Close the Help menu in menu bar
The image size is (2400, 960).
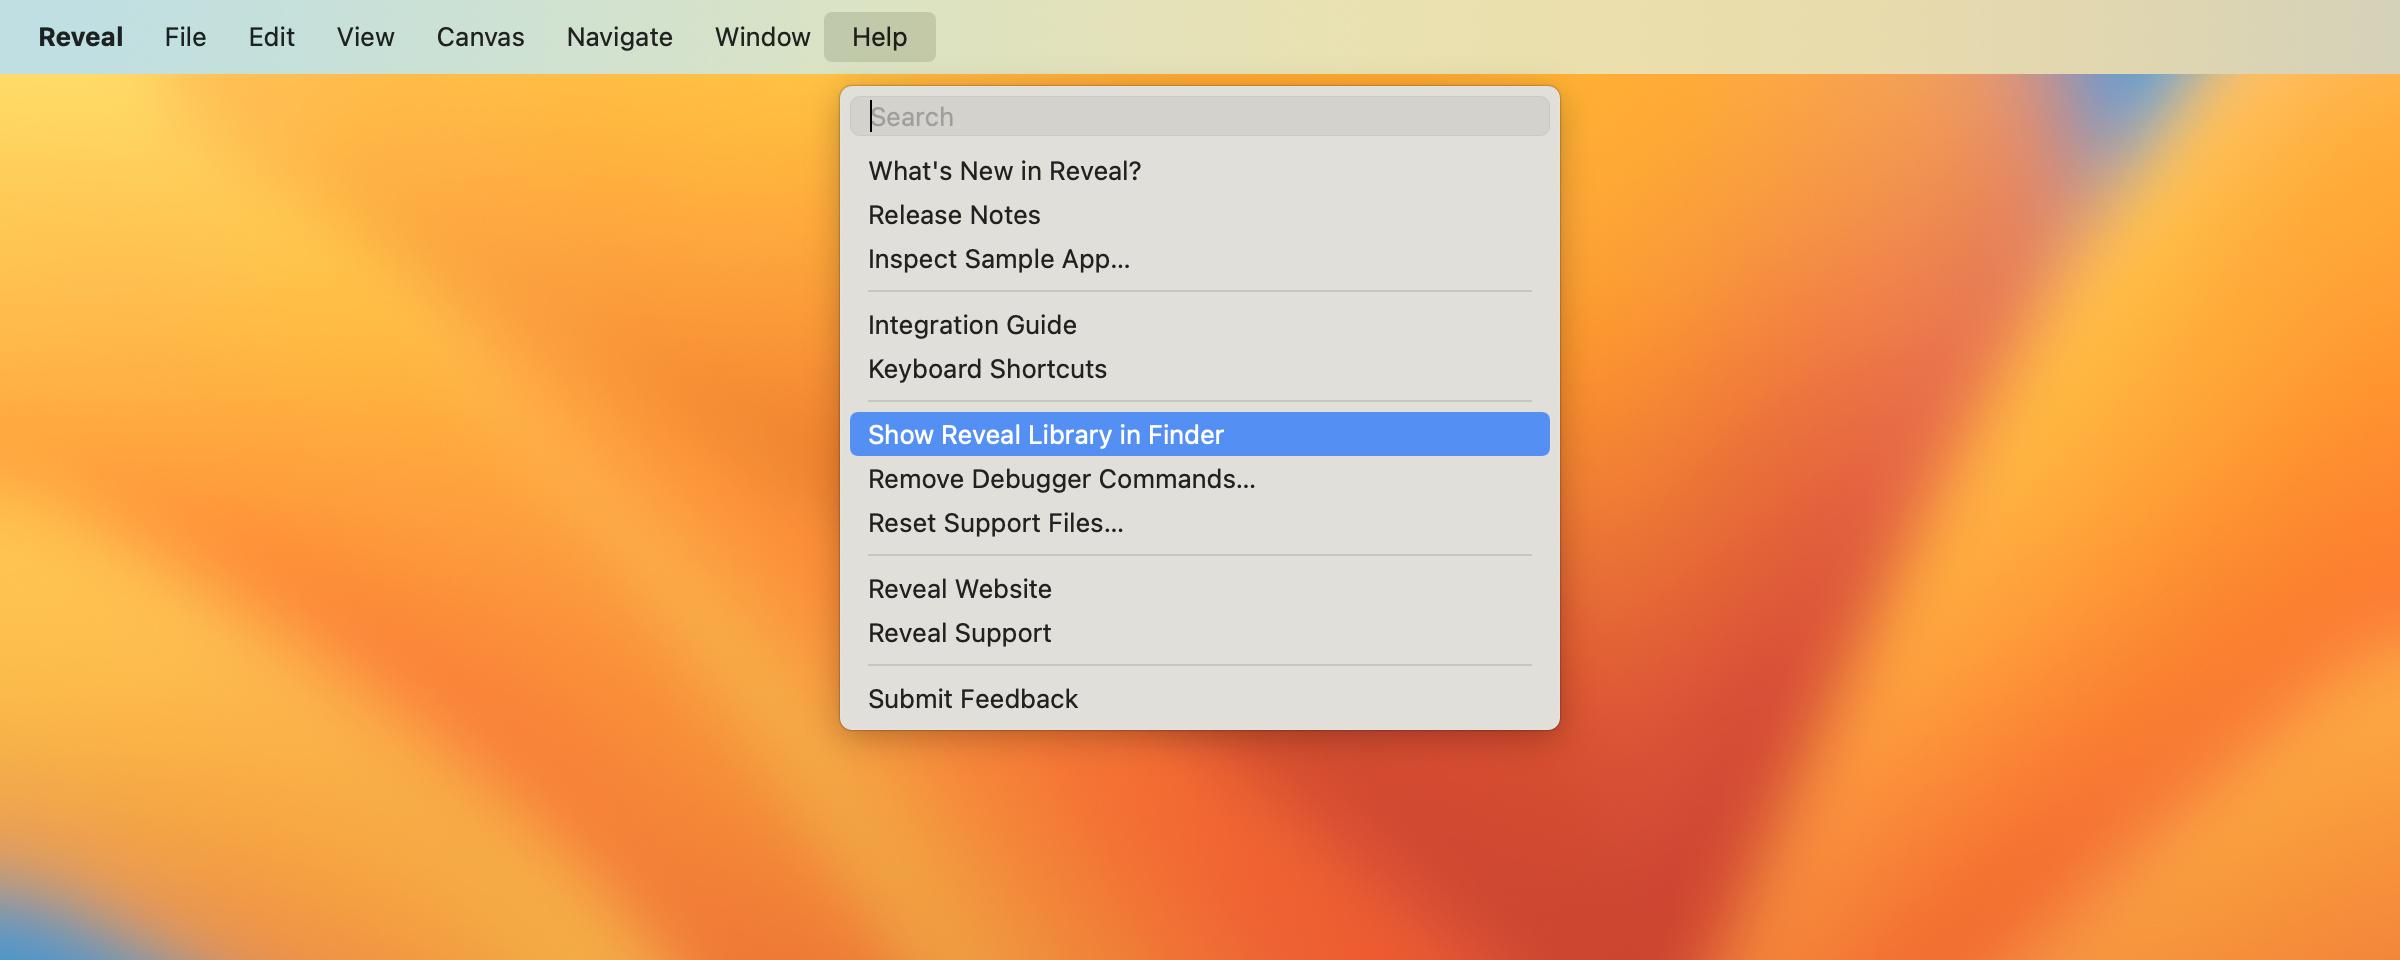879,37
